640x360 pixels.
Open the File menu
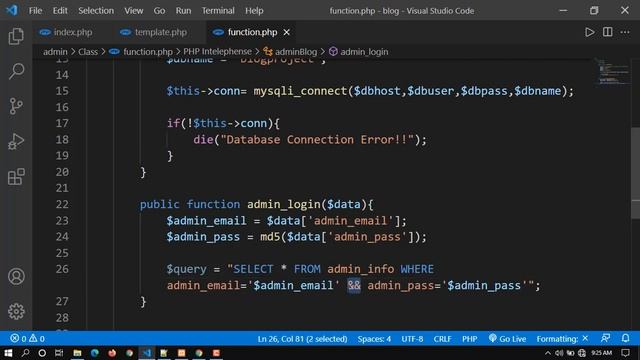click(35, 11)
